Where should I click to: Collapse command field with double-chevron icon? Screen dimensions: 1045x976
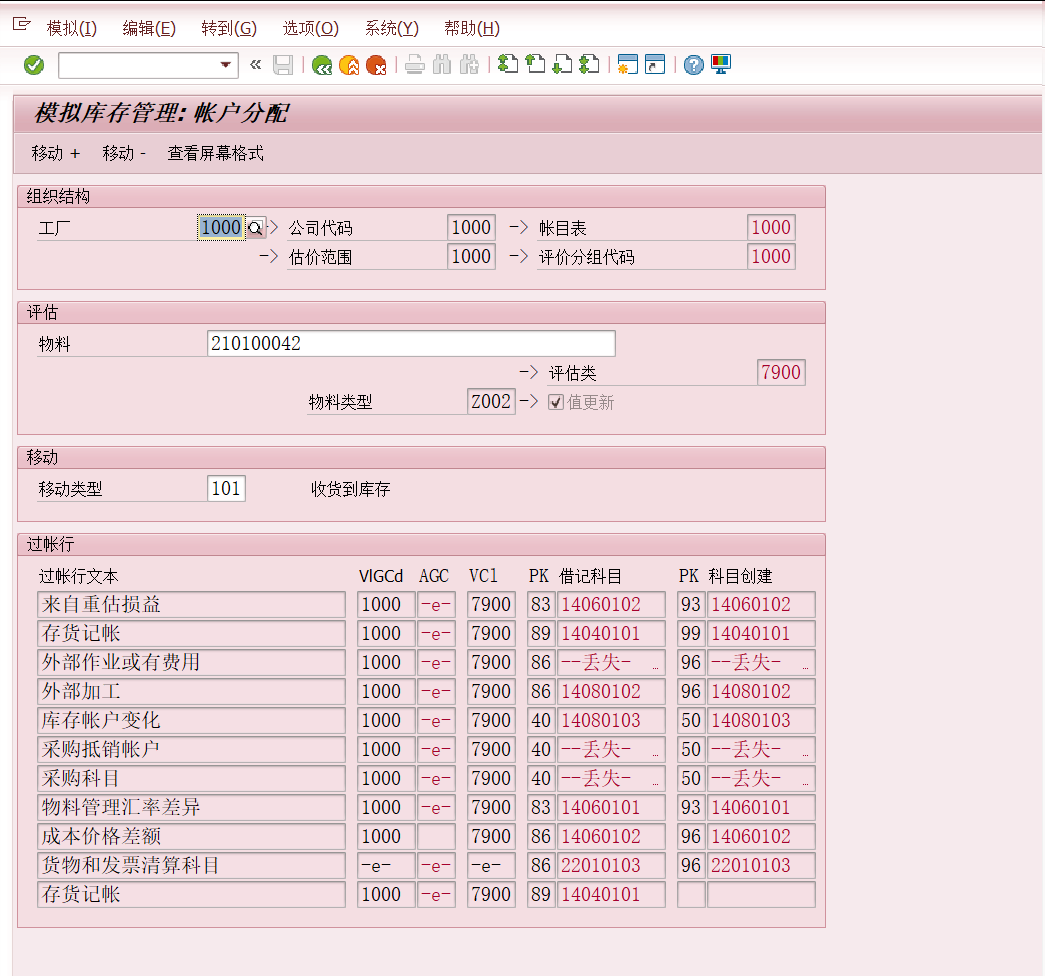(x=255, y=65)
